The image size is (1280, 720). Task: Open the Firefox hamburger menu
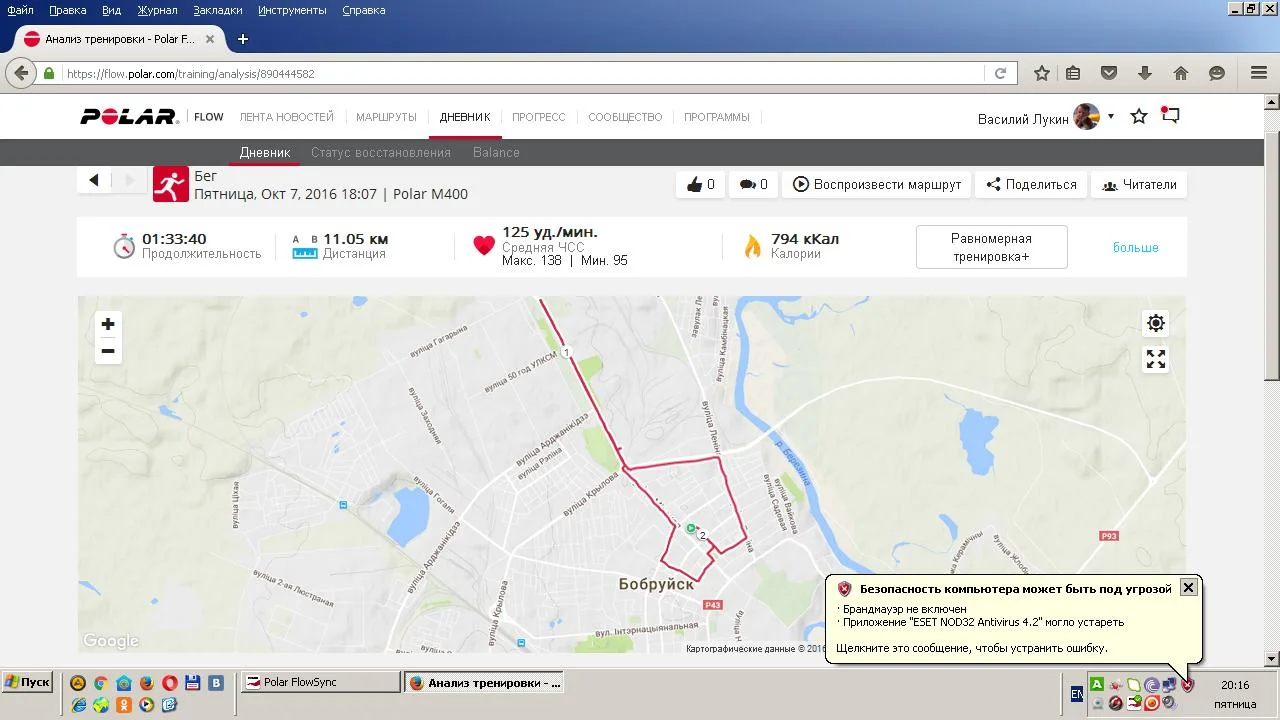click(1259, 73)
